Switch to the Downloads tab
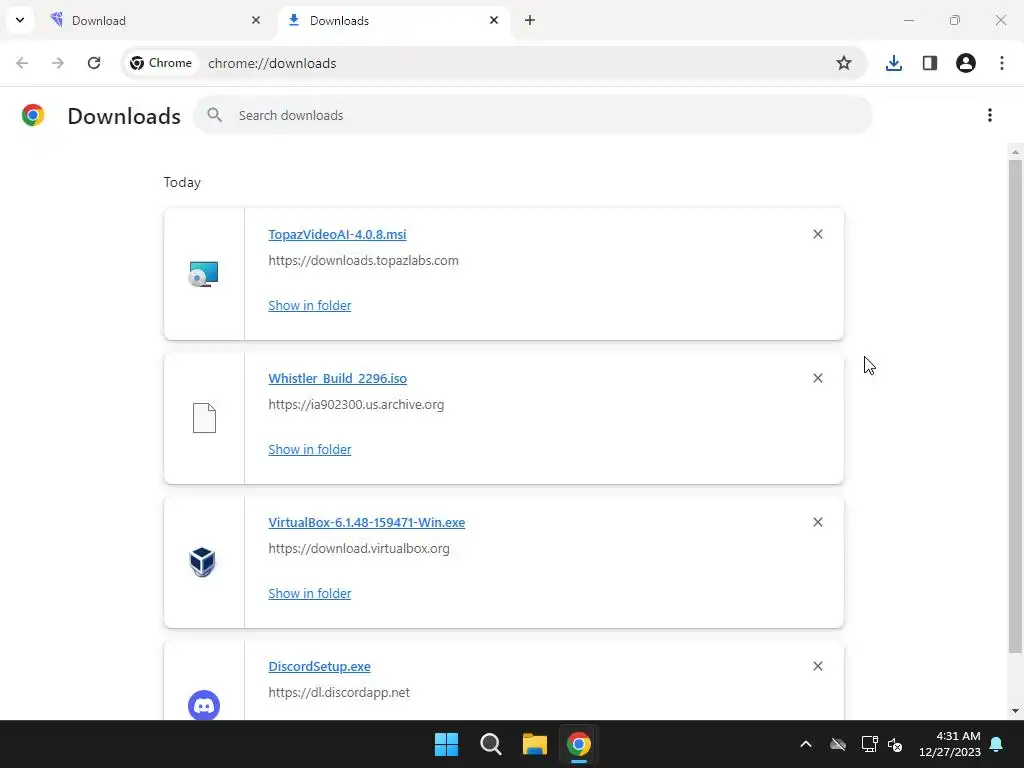 (x=394, y=20)
